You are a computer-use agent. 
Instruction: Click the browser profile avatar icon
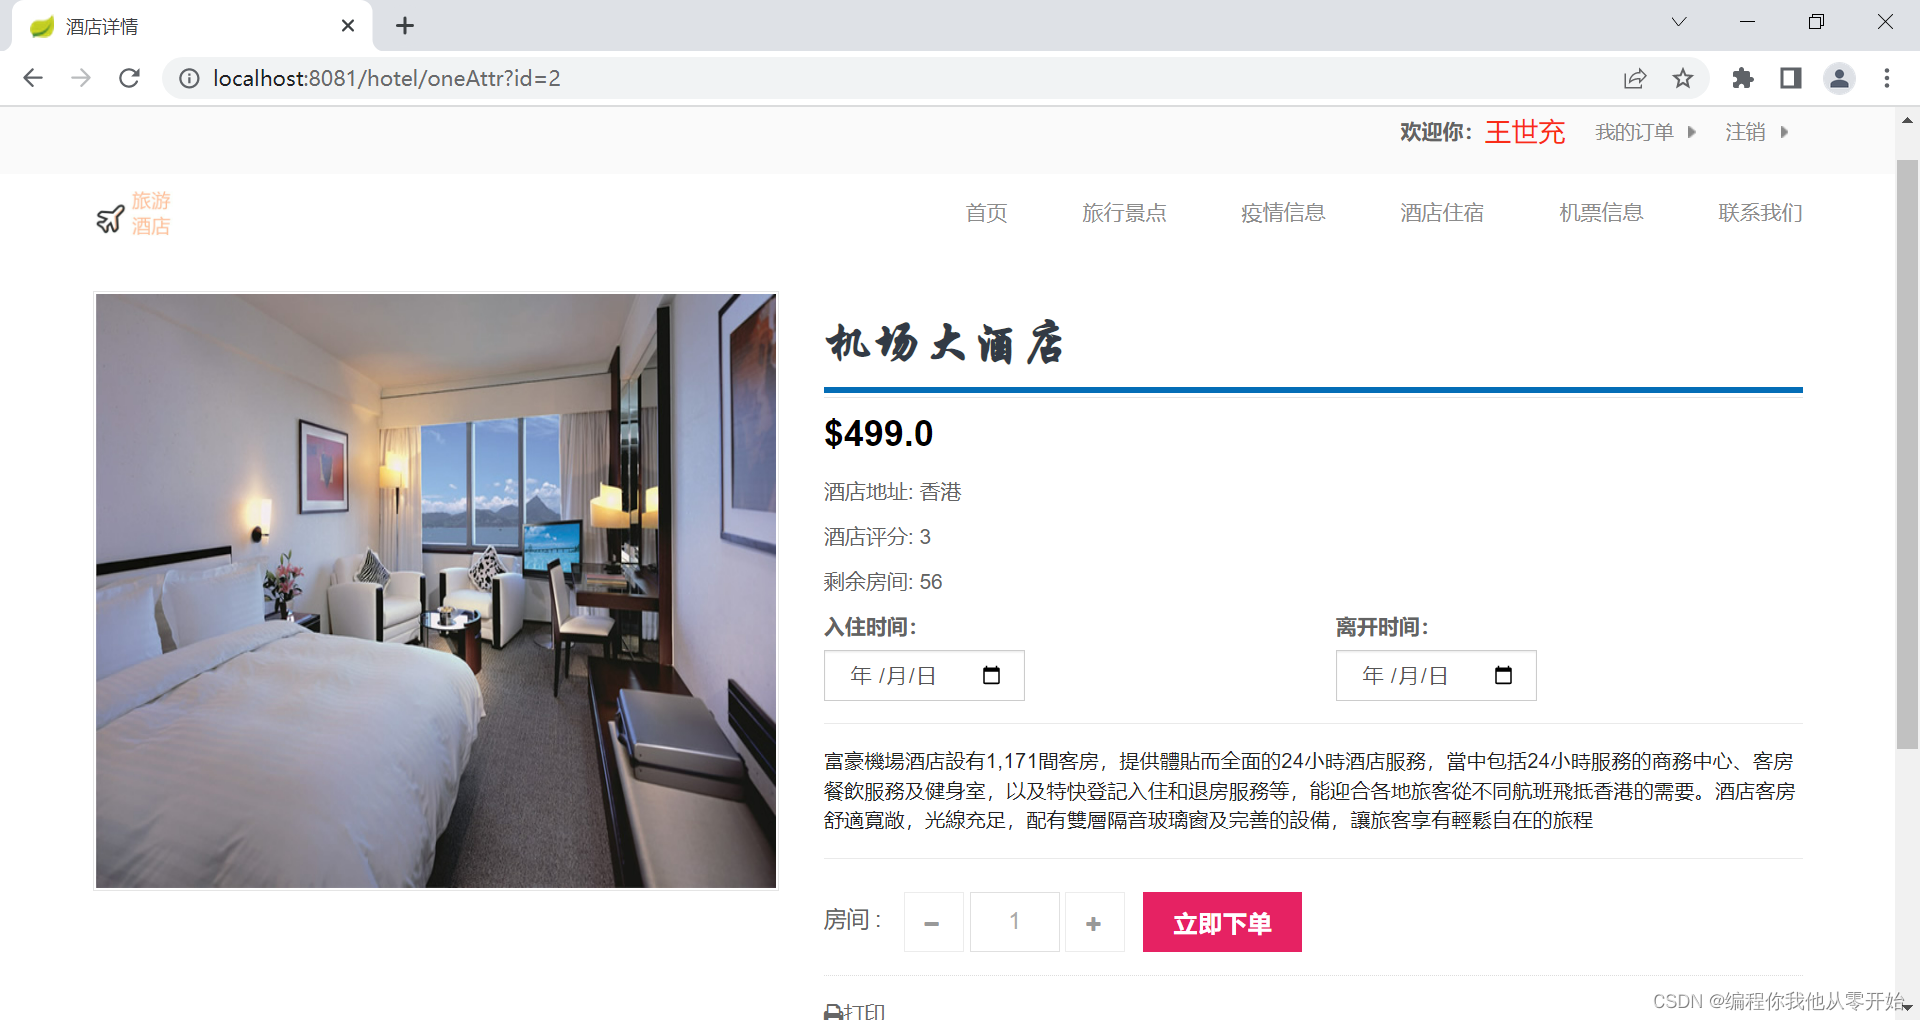click(1840, 78)
